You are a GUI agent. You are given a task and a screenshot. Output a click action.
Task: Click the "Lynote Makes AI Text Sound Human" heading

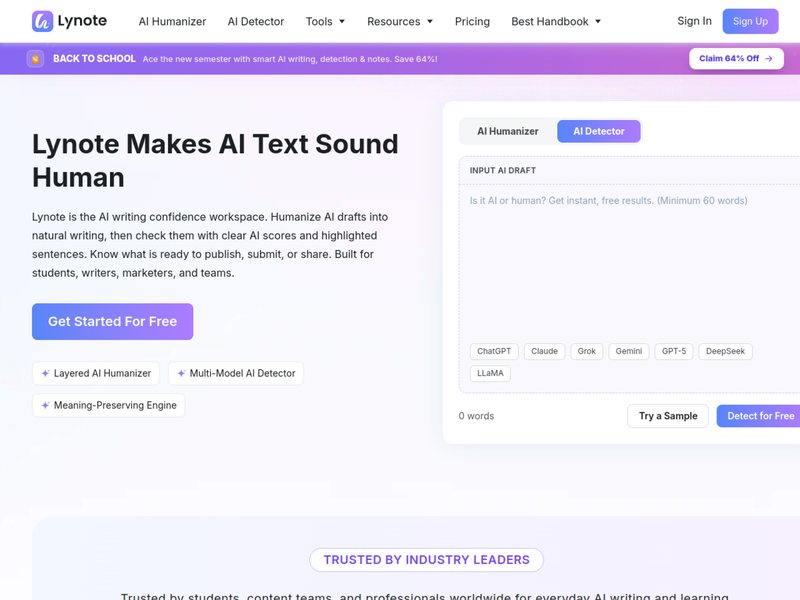coord(215,161)
